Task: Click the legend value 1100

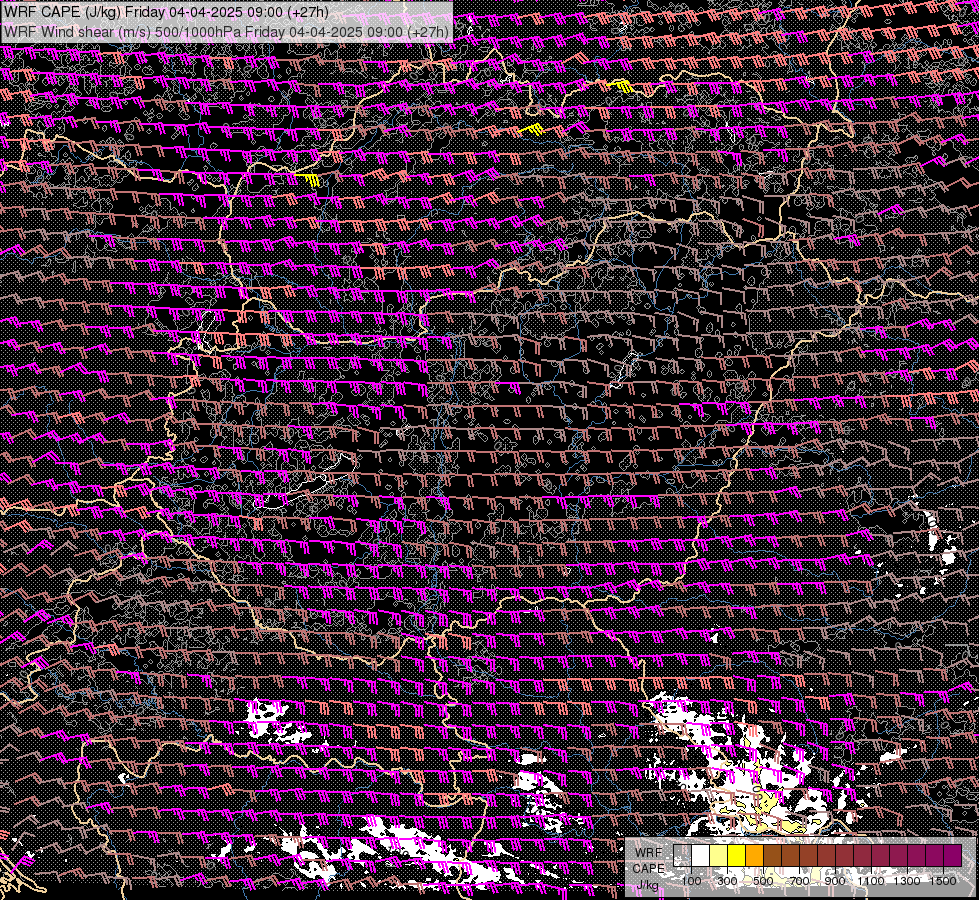Action: pyautogui.click(x=870, y=881)
